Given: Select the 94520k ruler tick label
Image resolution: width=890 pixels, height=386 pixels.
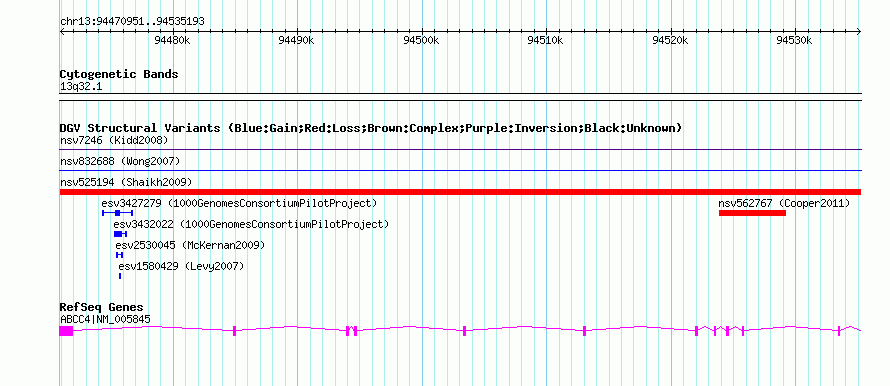Looking at the screenshot, I should [x=670, y=41].
